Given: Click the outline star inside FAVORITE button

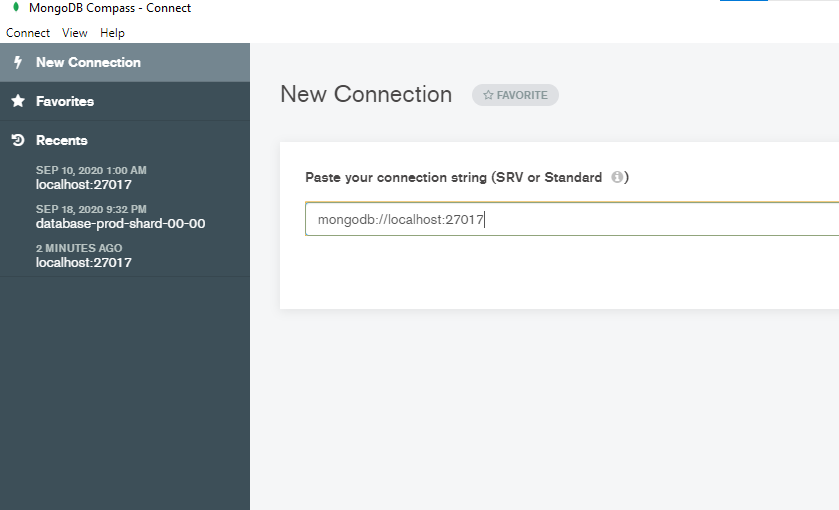Looking at the screenshot, I should coord(488,95).
